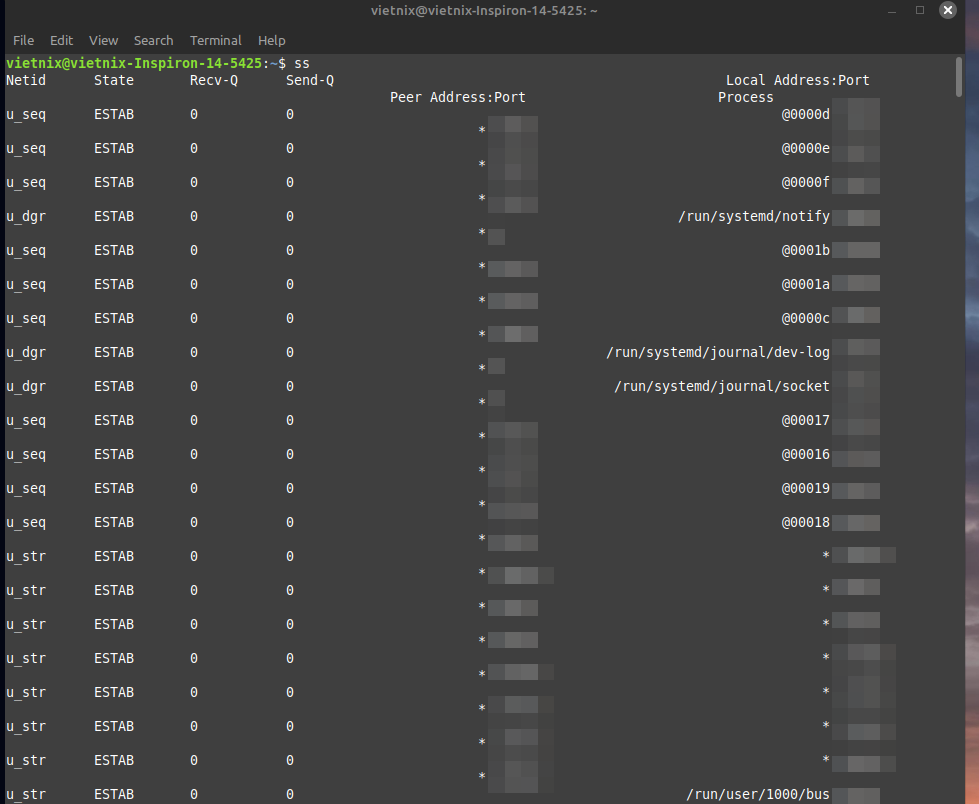Click u_str in the /run/user/1000/bus row

coord(26,795)
